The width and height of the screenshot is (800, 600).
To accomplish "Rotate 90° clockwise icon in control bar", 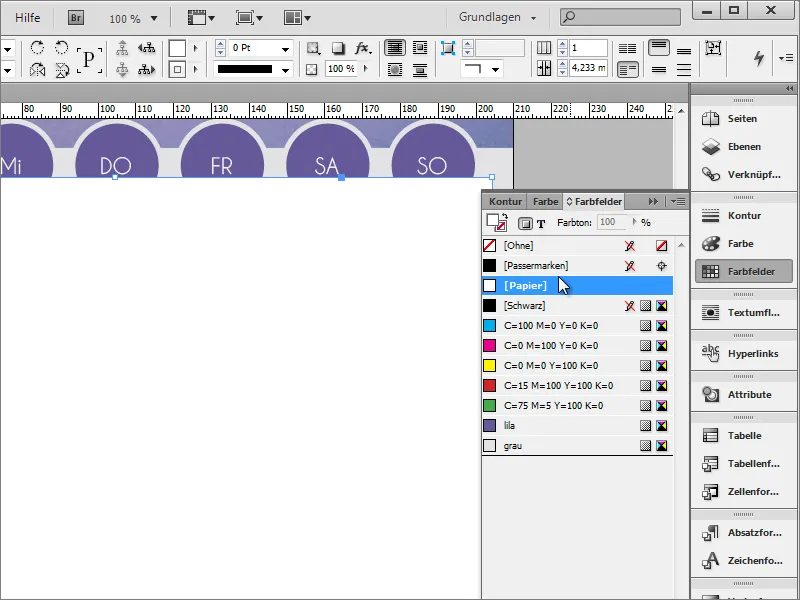I will pyautogui.click(x=37, y=48).
